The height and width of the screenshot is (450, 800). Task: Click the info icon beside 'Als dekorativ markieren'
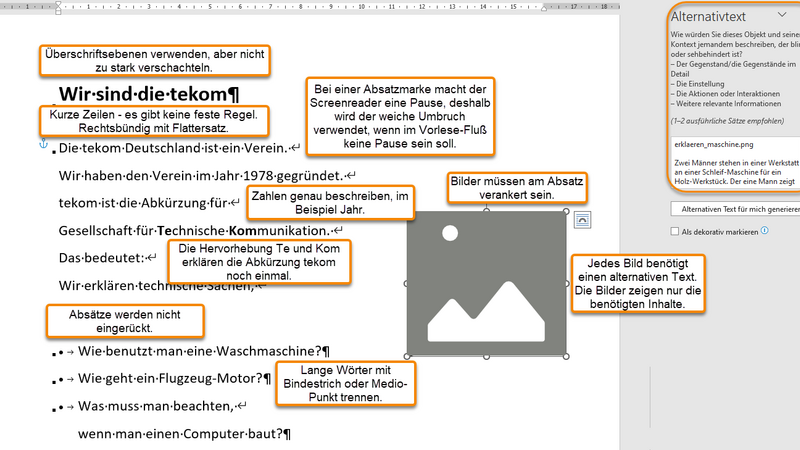(764, 231)
